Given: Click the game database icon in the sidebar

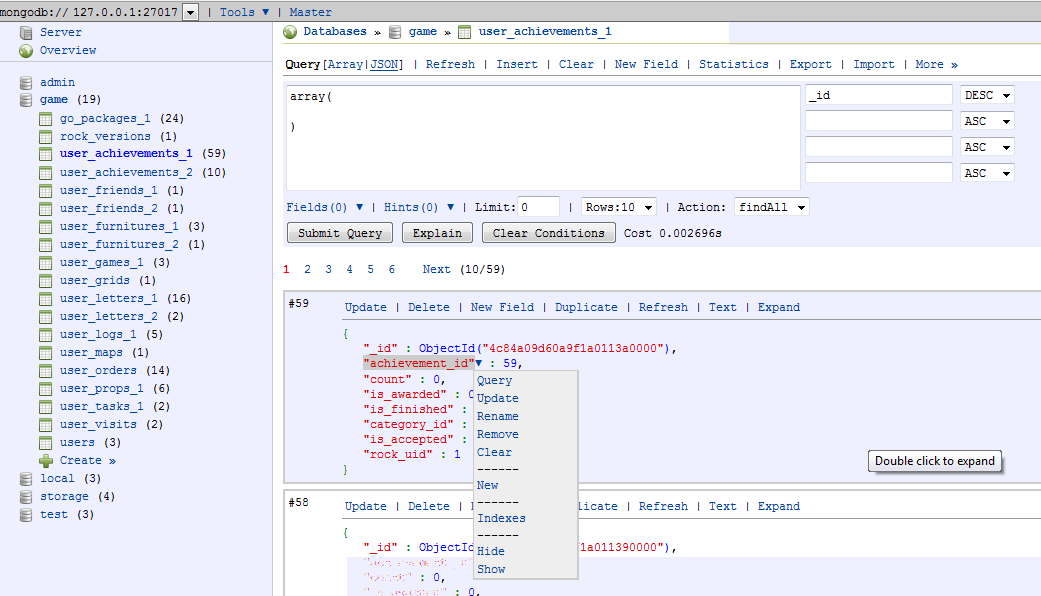Looking at the screenshot, I should pyautogui.click(x=26, y=100).
